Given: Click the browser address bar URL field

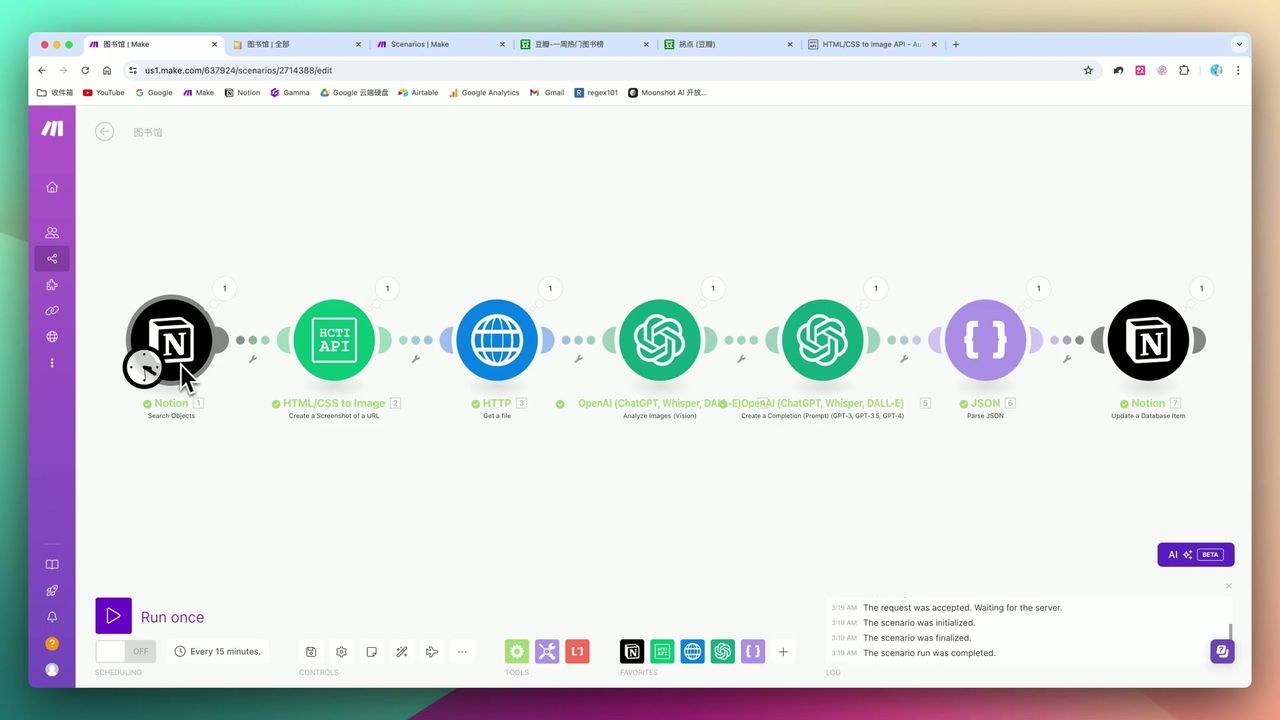Looking at the screenshot, I should point(600,70).
